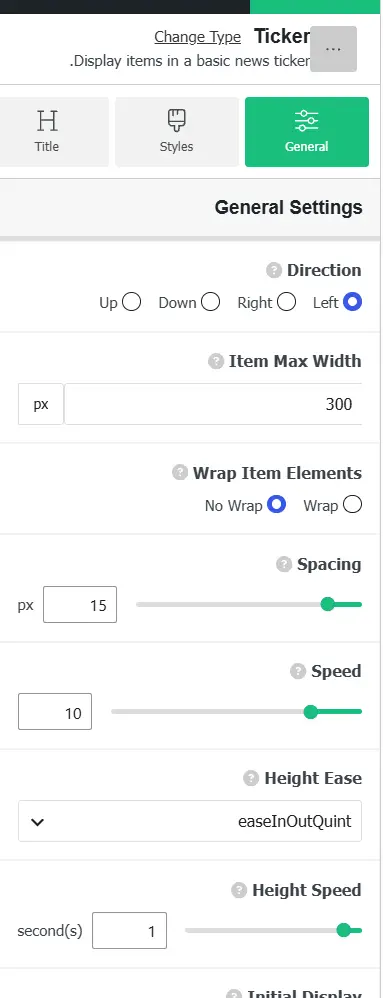Click the help icon next to Direction
383x998 pixels.
(274, 271)
